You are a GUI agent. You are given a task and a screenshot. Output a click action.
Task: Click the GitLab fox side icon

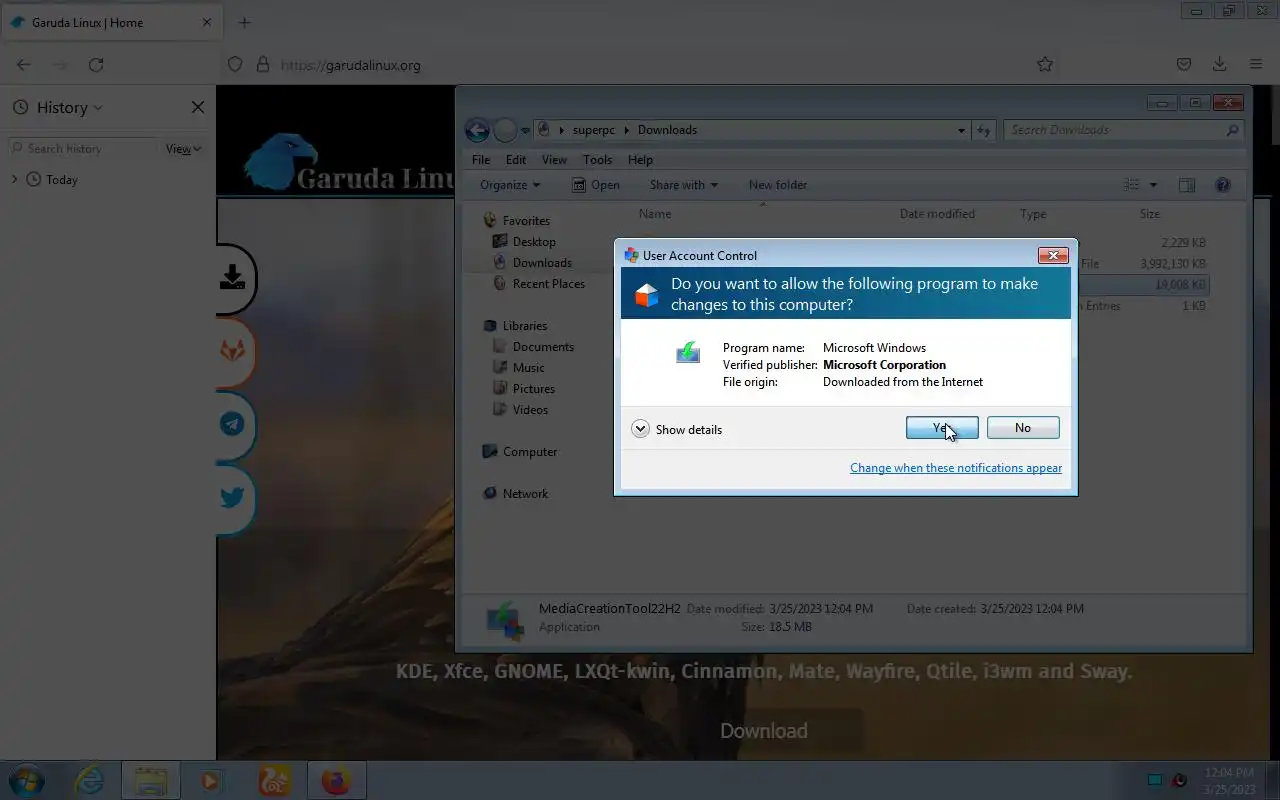click(x=232, y=351)
